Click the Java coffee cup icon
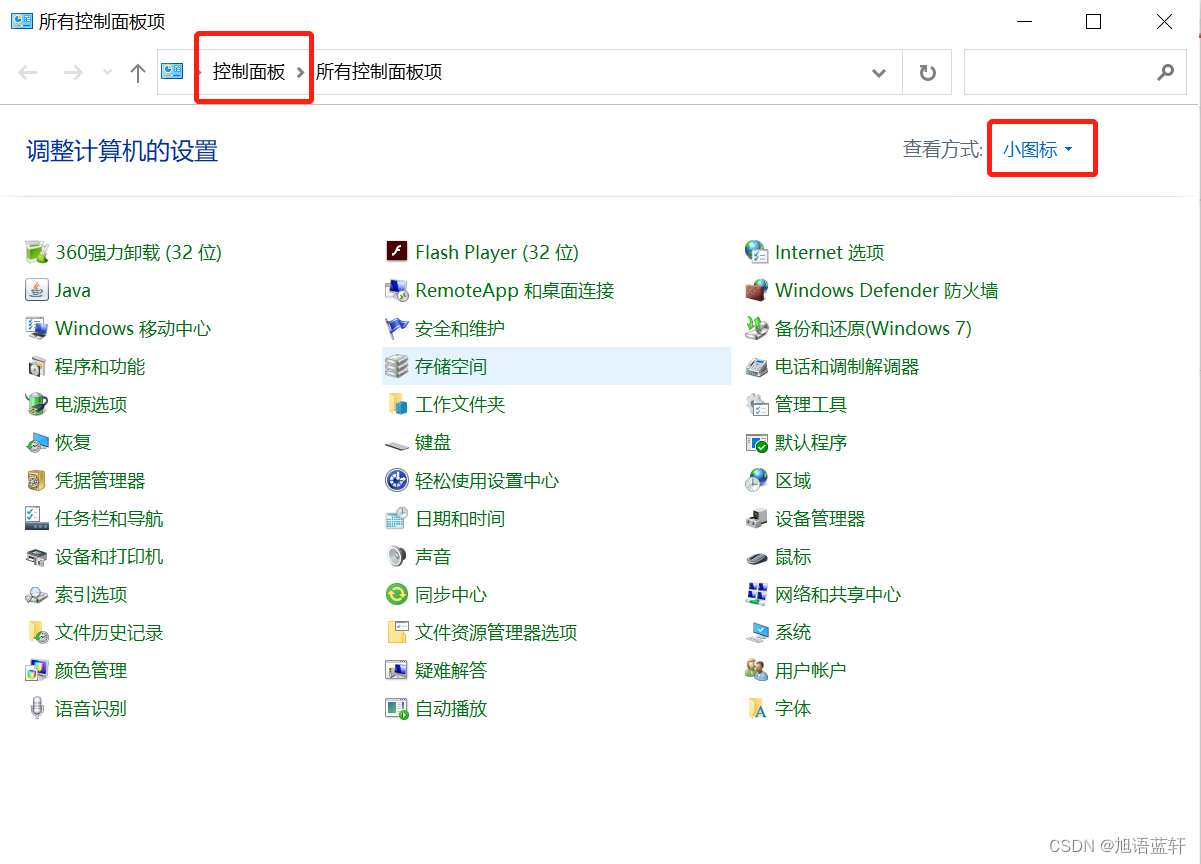The image size is (1201, 864). [x=37, y=290]
